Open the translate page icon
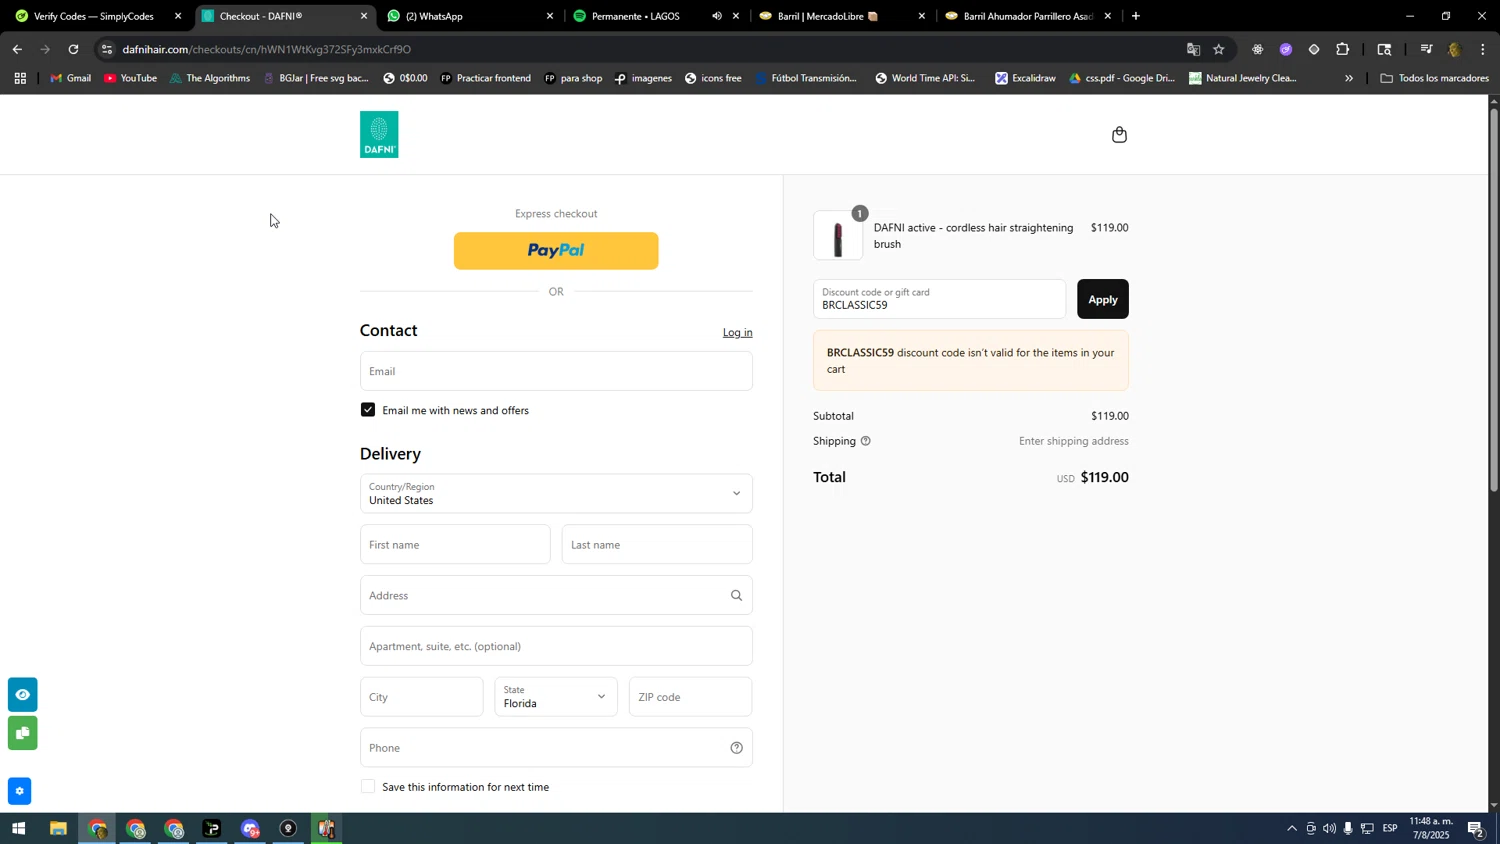 1192,49
